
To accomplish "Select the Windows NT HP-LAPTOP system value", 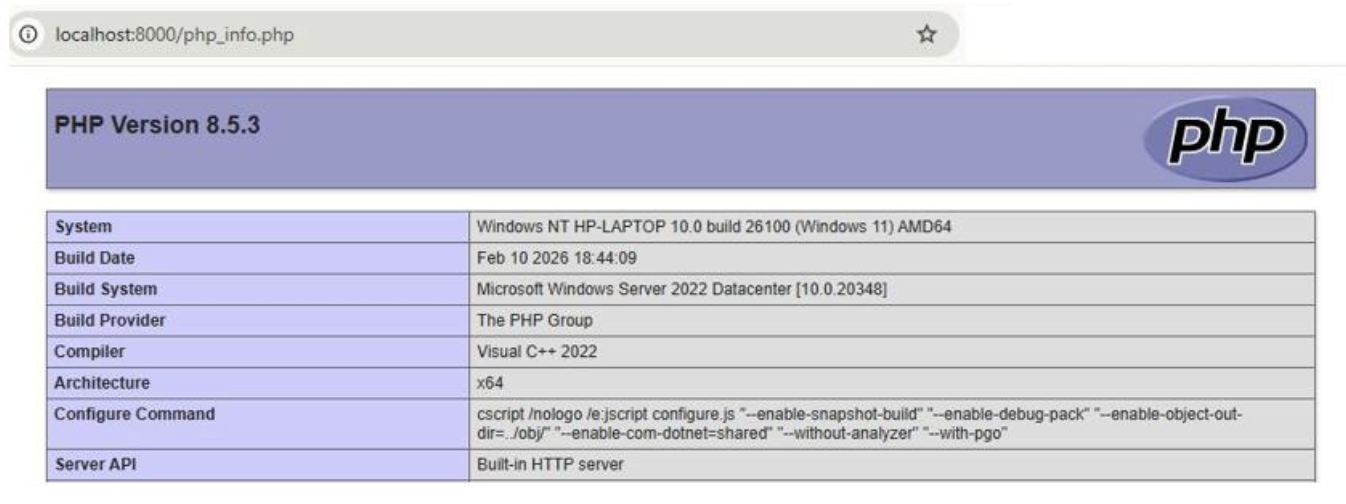I will [714, 227].
